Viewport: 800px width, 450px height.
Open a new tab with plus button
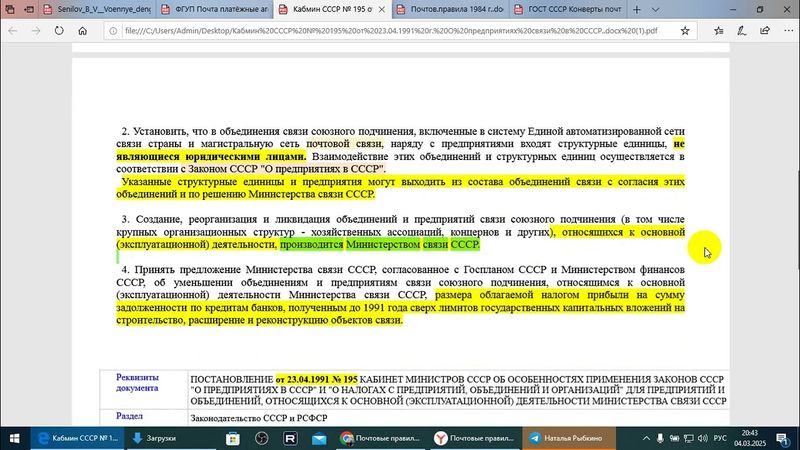[x=637, y=9]
